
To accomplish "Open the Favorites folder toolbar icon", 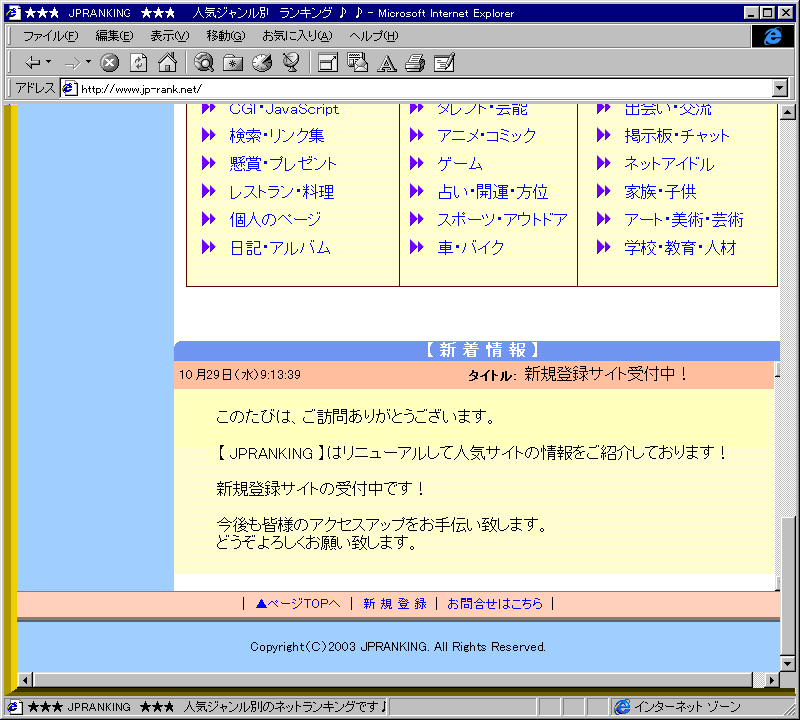I will (233, 63).
